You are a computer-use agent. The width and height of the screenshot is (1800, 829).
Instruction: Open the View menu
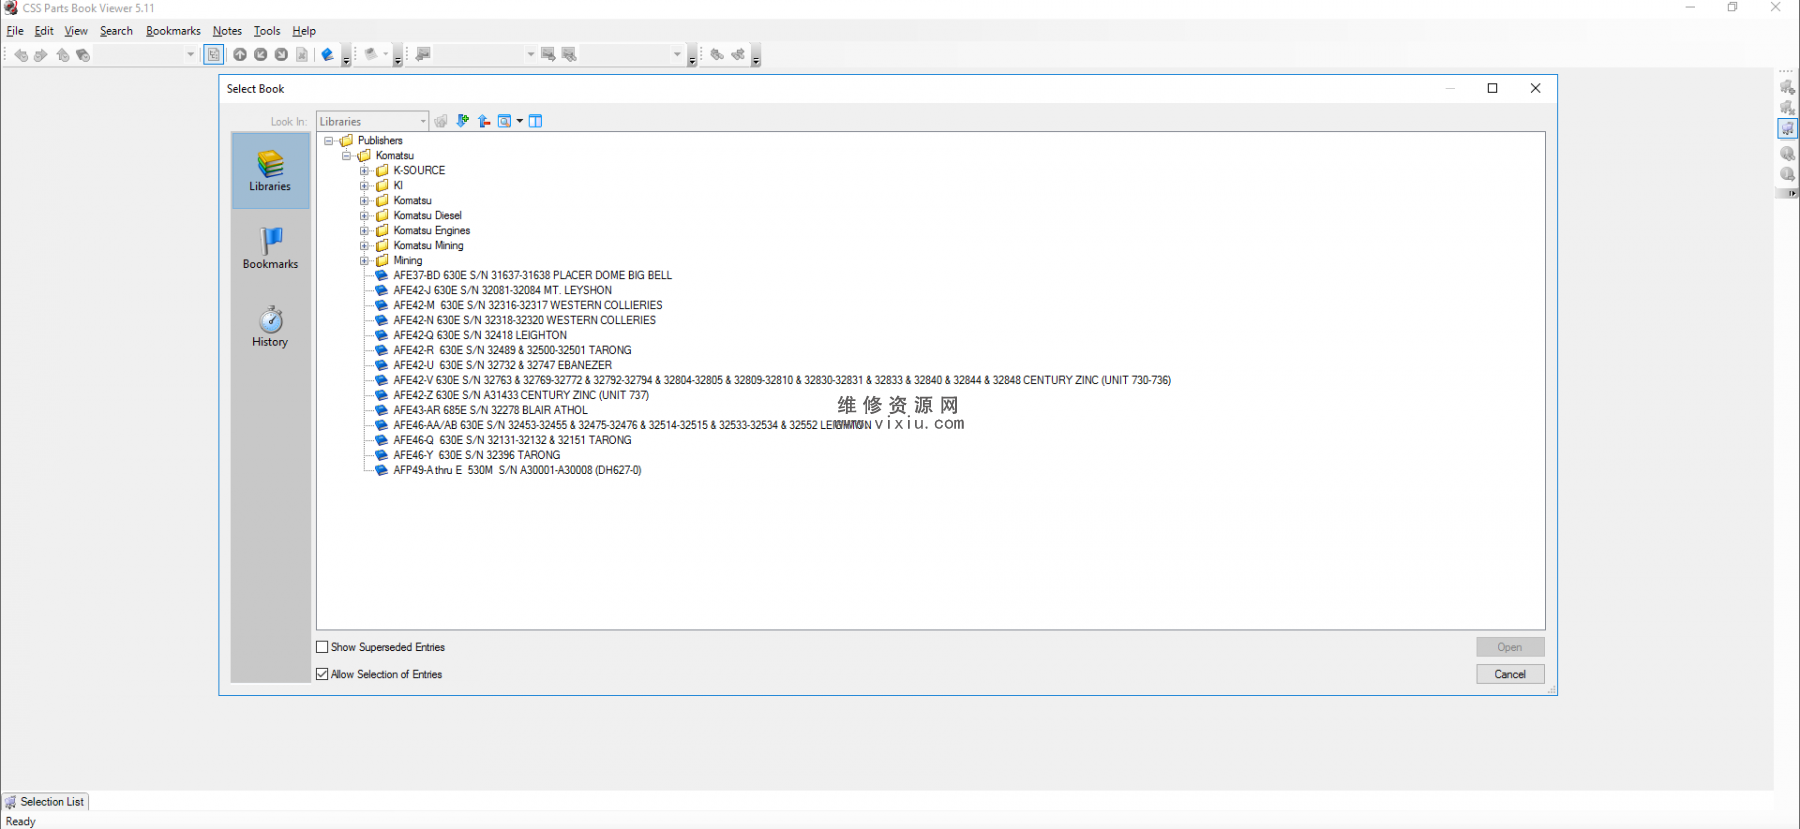click(x=76, y=31)
